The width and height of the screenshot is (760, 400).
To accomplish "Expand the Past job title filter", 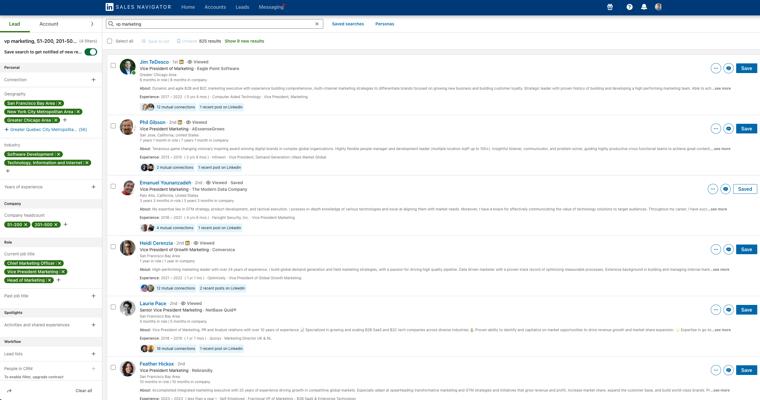I will (94, 296).
